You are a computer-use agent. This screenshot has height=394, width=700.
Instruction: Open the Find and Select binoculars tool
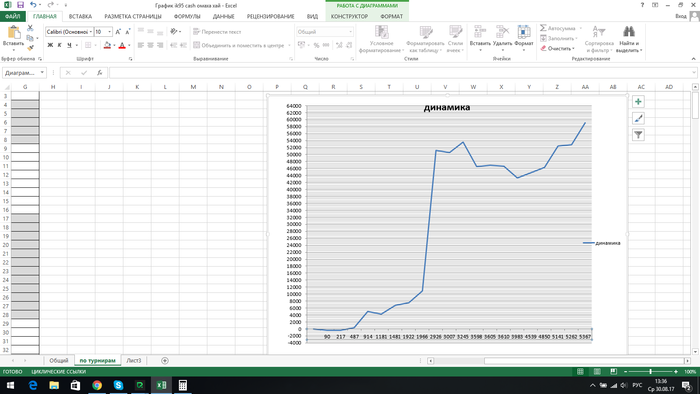(629, 39)
